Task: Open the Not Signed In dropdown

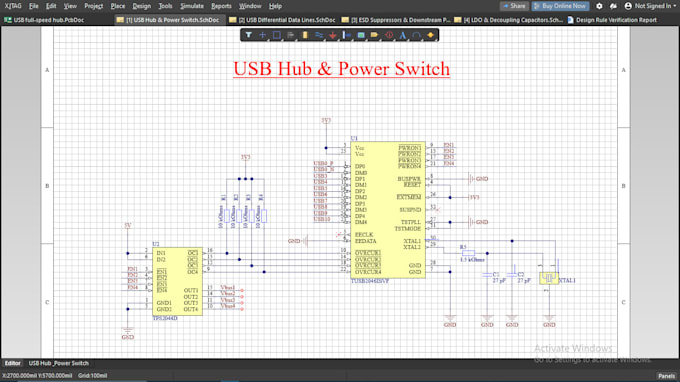Action: tap(655, 6)
